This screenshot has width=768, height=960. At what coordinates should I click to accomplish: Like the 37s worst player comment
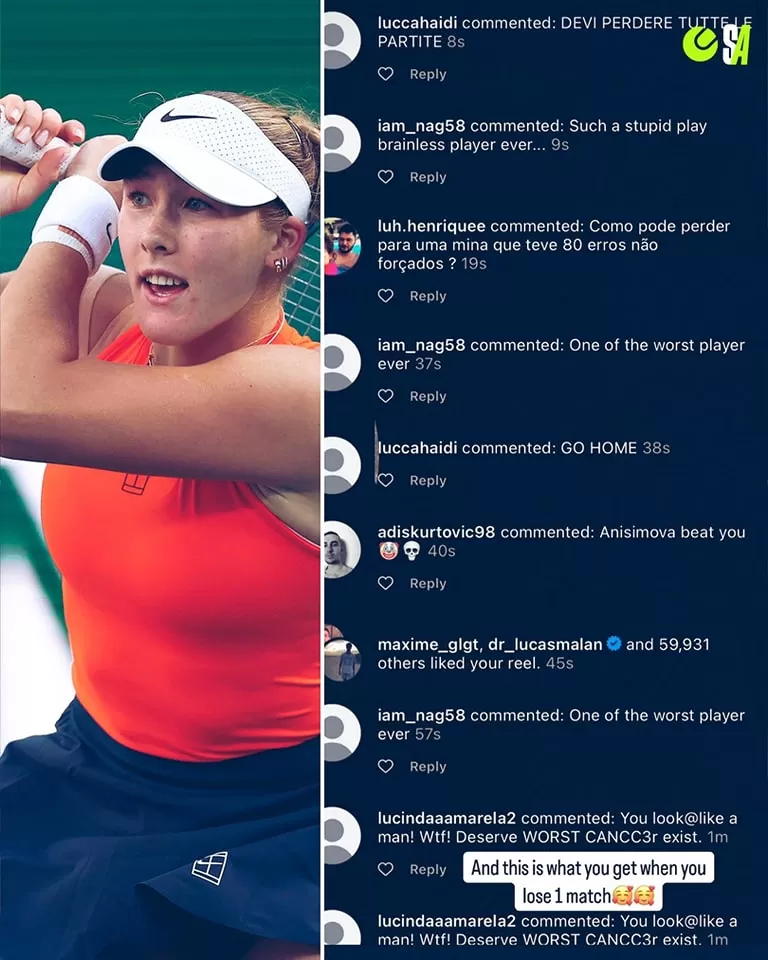(385, 396)
